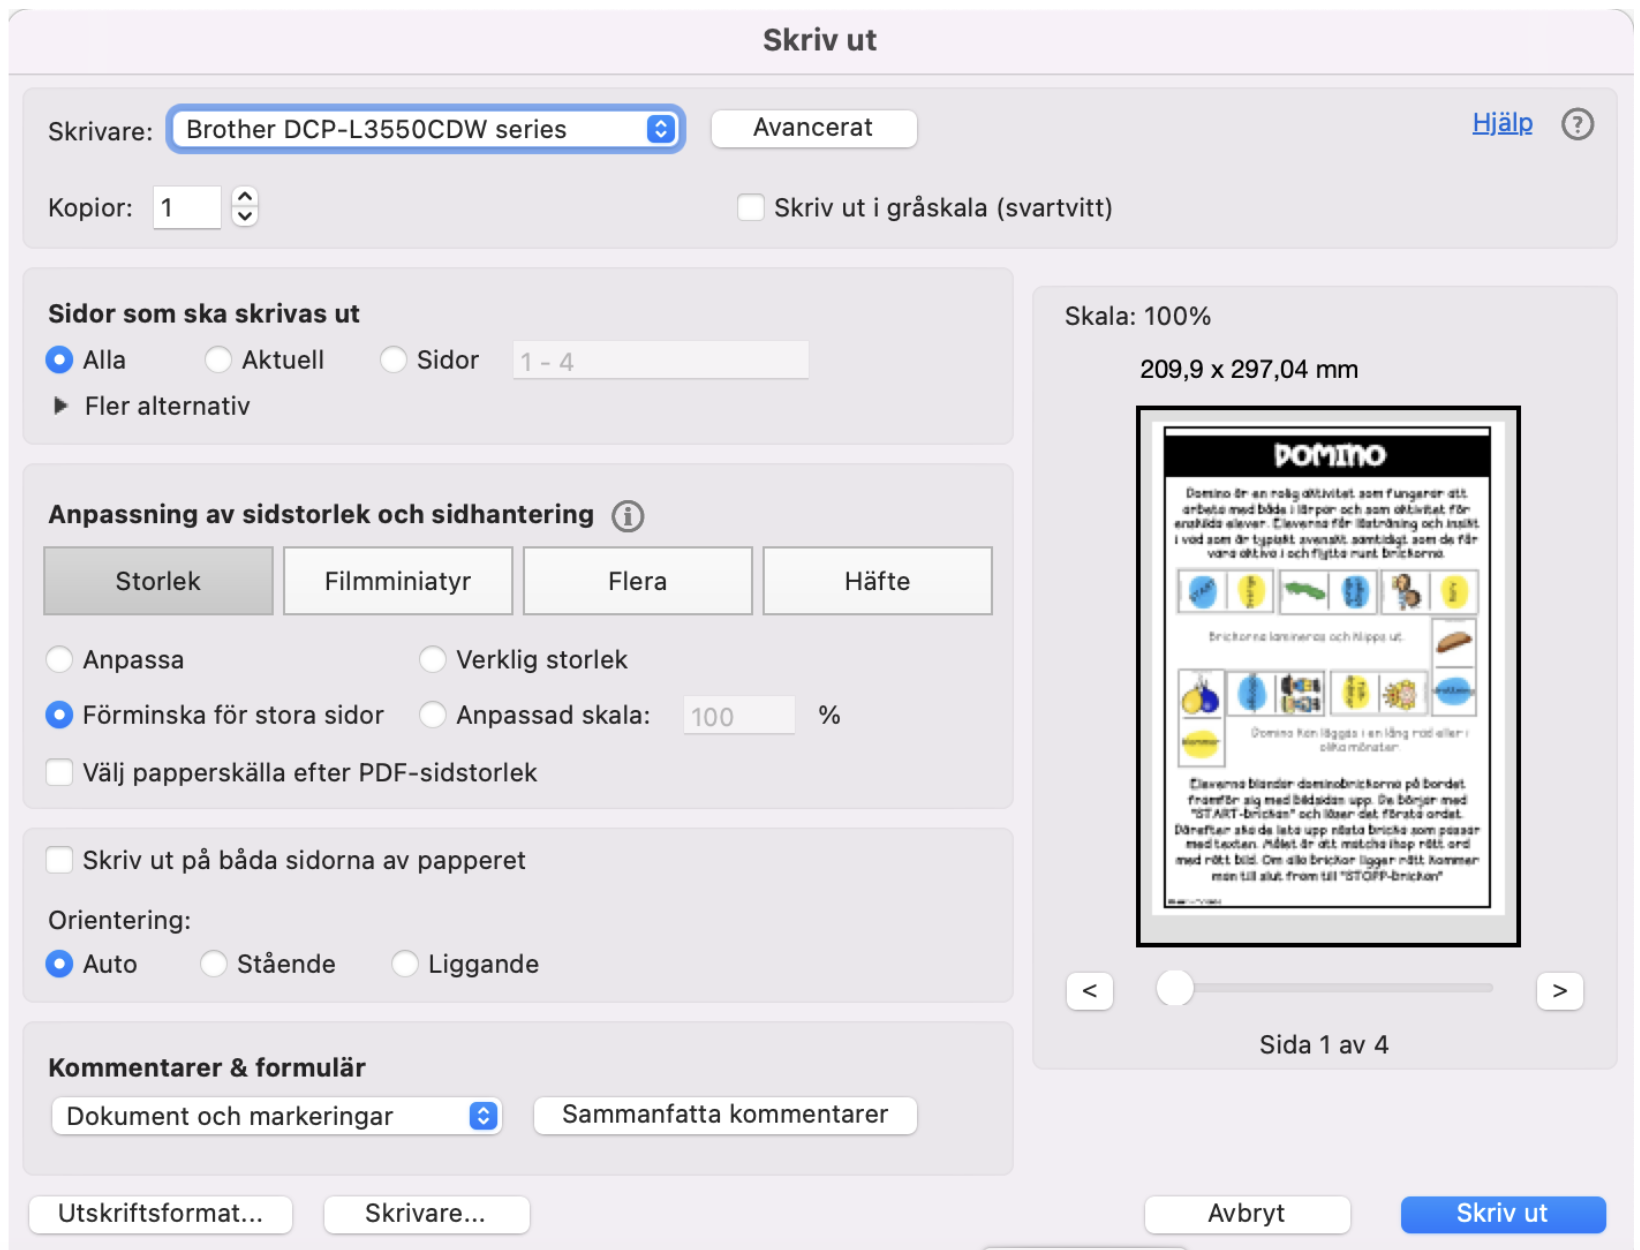The width and height of the screenshot is (1640, 1250).
Task: Click the info icon beside page sizing heading
Action: coord(627,516)
